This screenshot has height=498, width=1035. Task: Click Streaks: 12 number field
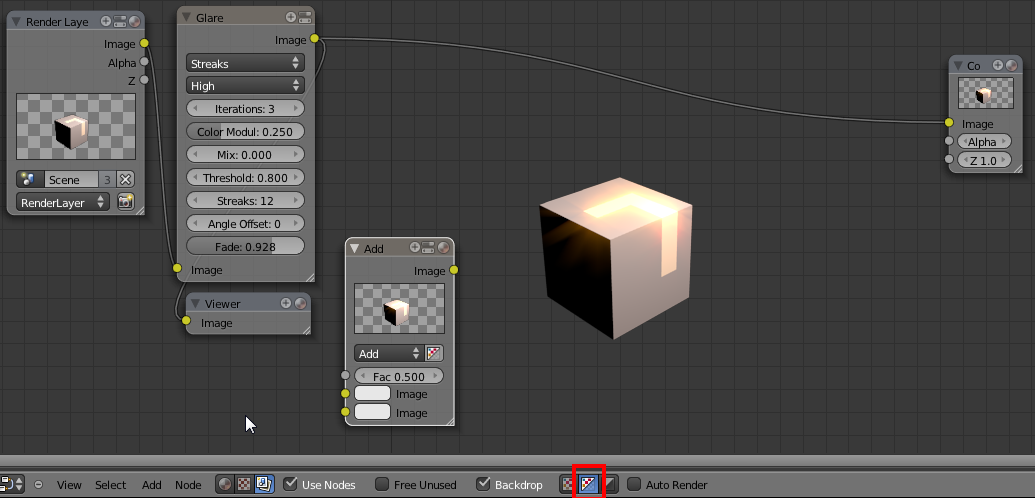[245, 200]
